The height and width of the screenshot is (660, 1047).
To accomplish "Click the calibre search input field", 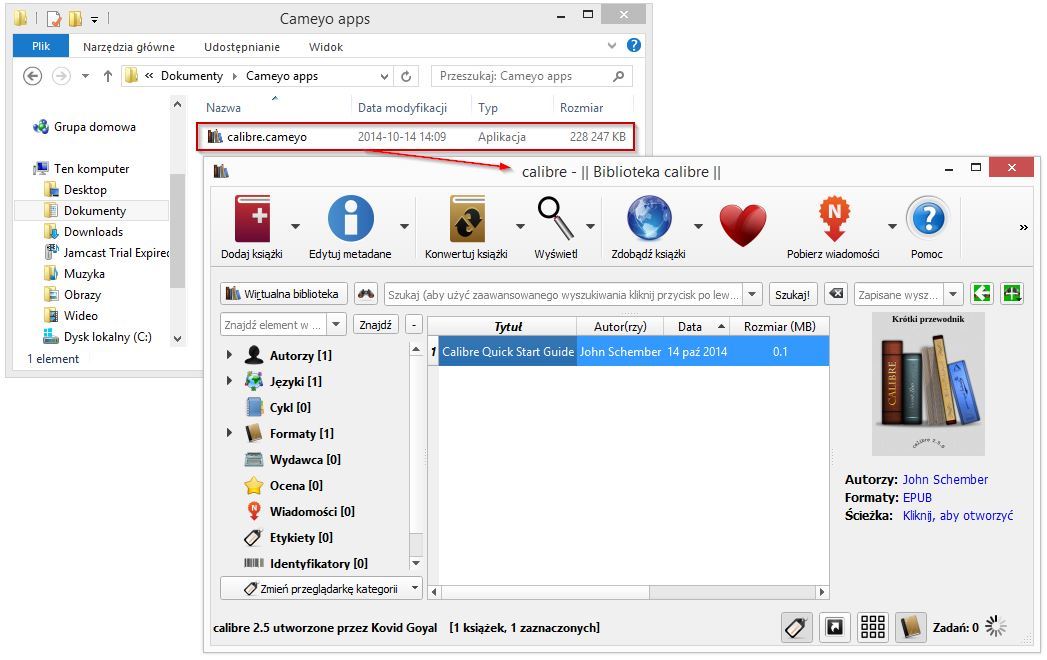I will tap(564, 295).
